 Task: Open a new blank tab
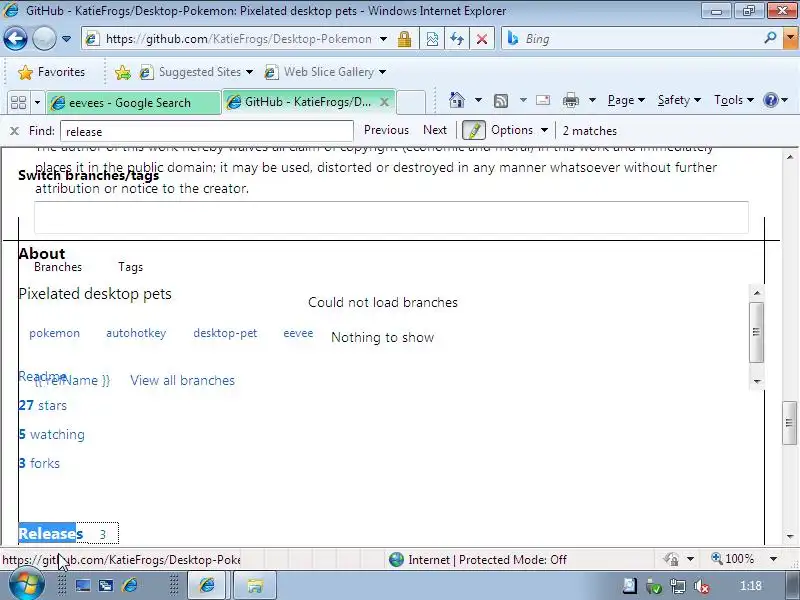click(x=411, y=102)
